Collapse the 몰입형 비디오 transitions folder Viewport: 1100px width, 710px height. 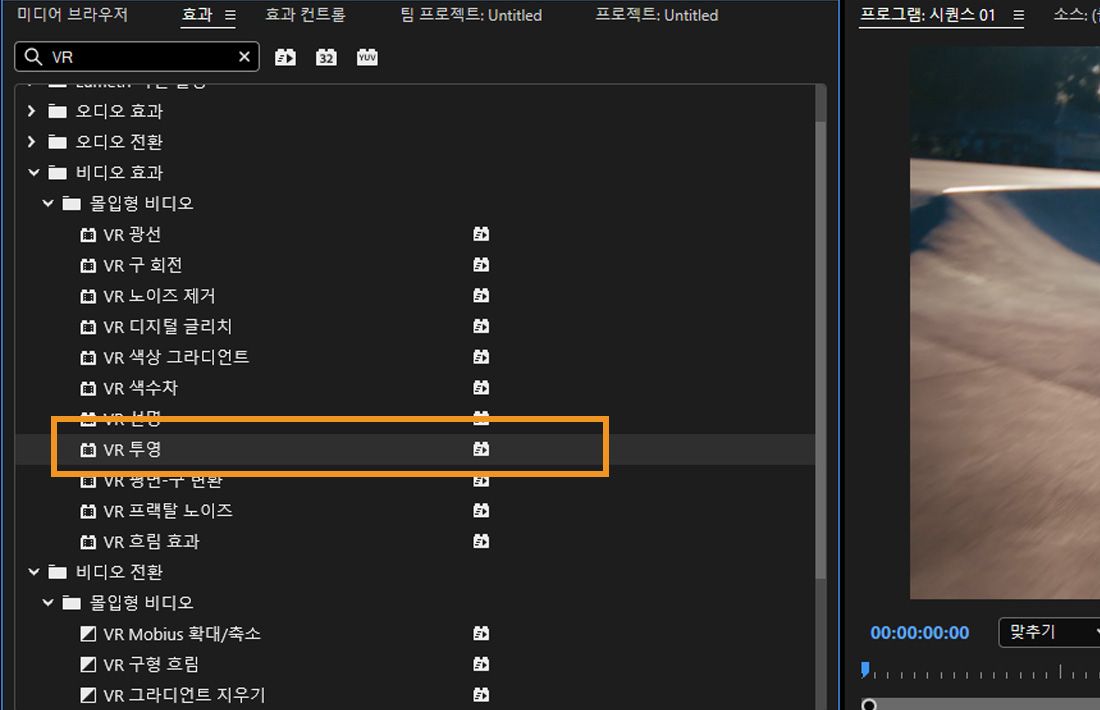48,602
